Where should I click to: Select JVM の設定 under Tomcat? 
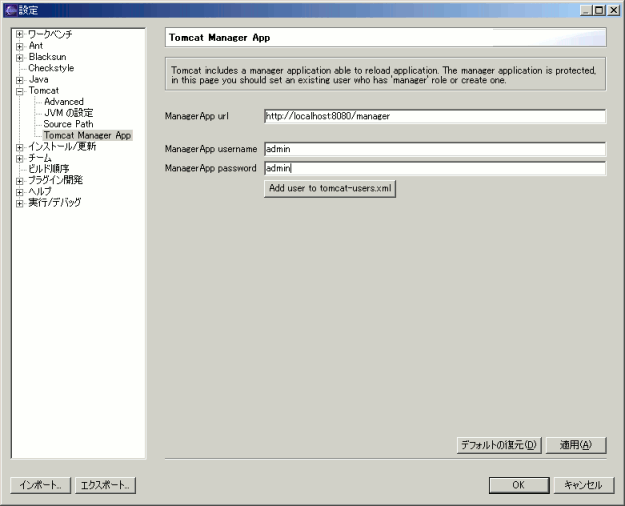68,113
